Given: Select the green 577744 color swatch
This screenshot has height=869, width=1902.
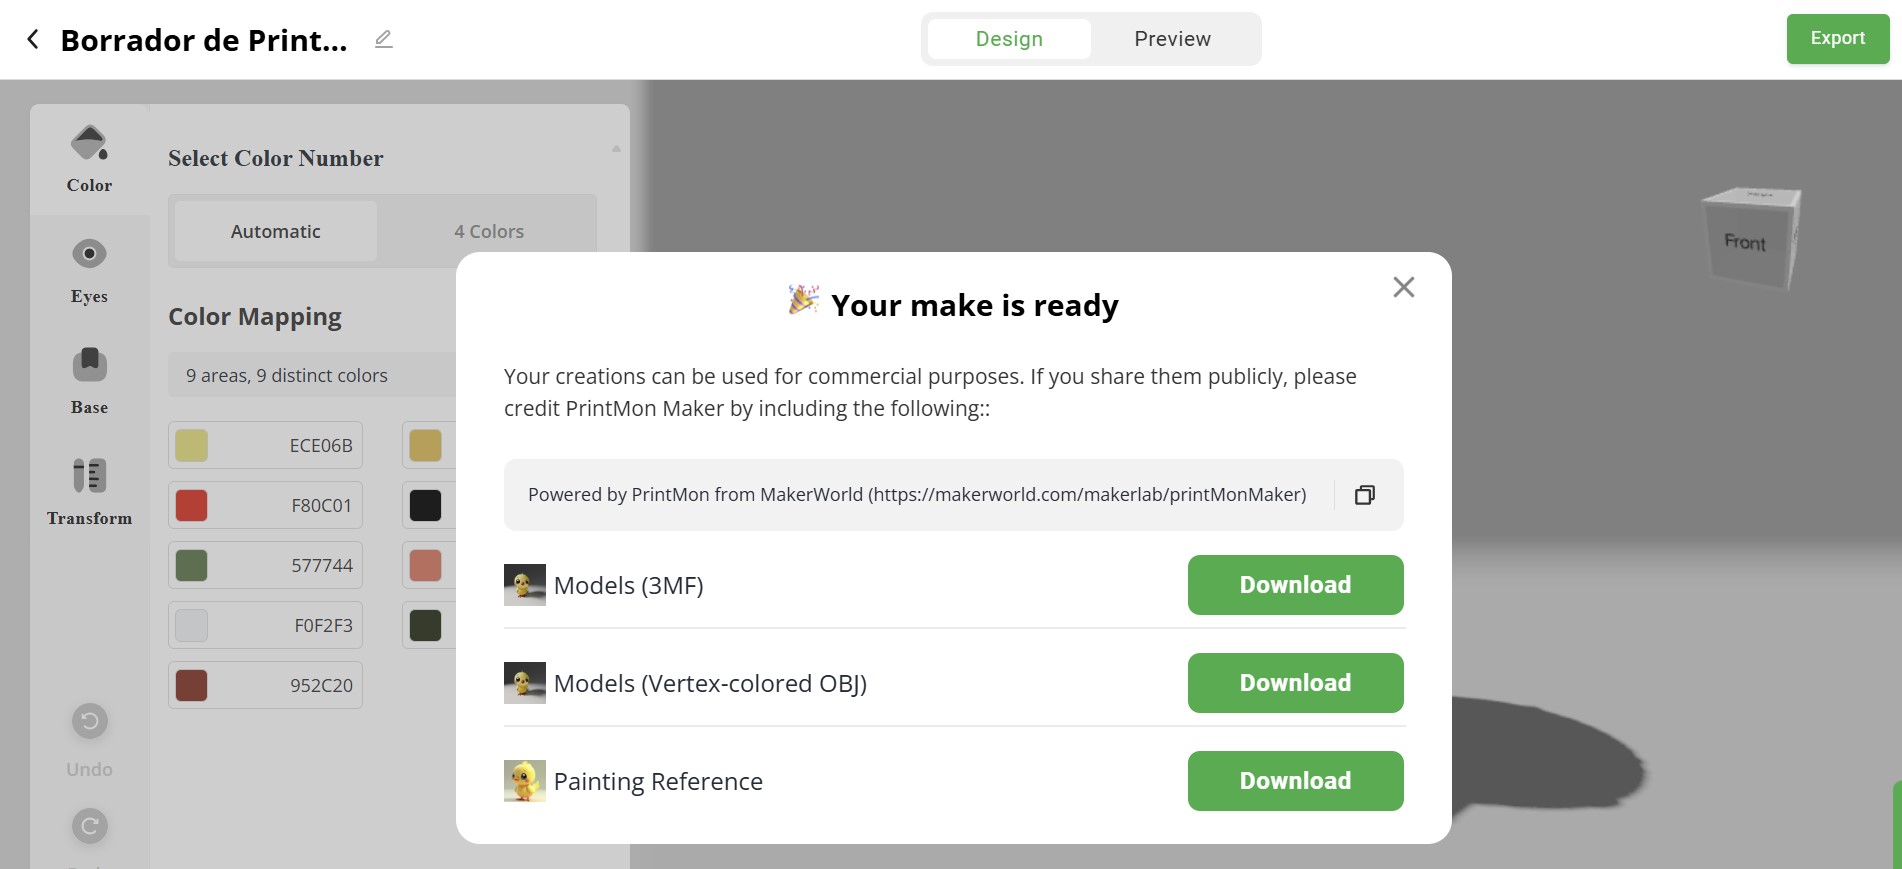Looking at the screenshot, I should [x=192, y=565].
